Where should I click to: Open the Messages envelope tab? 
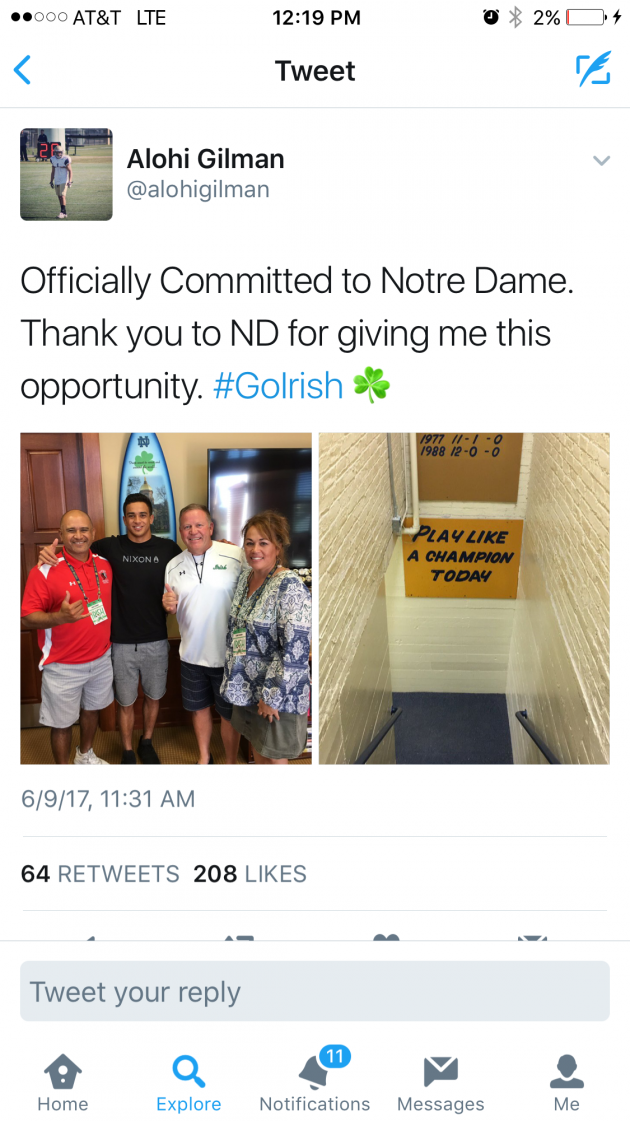(x=440, y=1083)
